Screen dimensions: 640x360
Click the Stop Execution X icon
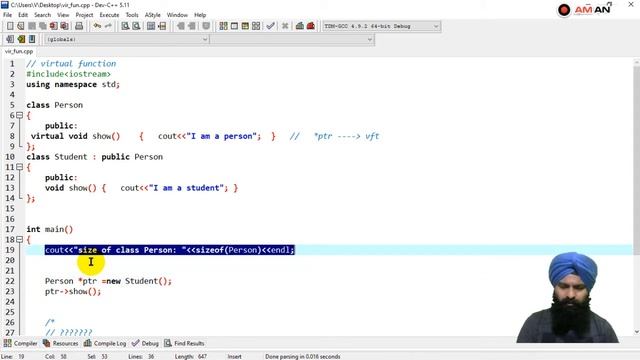pyautogui.click(x=285, y=26)
